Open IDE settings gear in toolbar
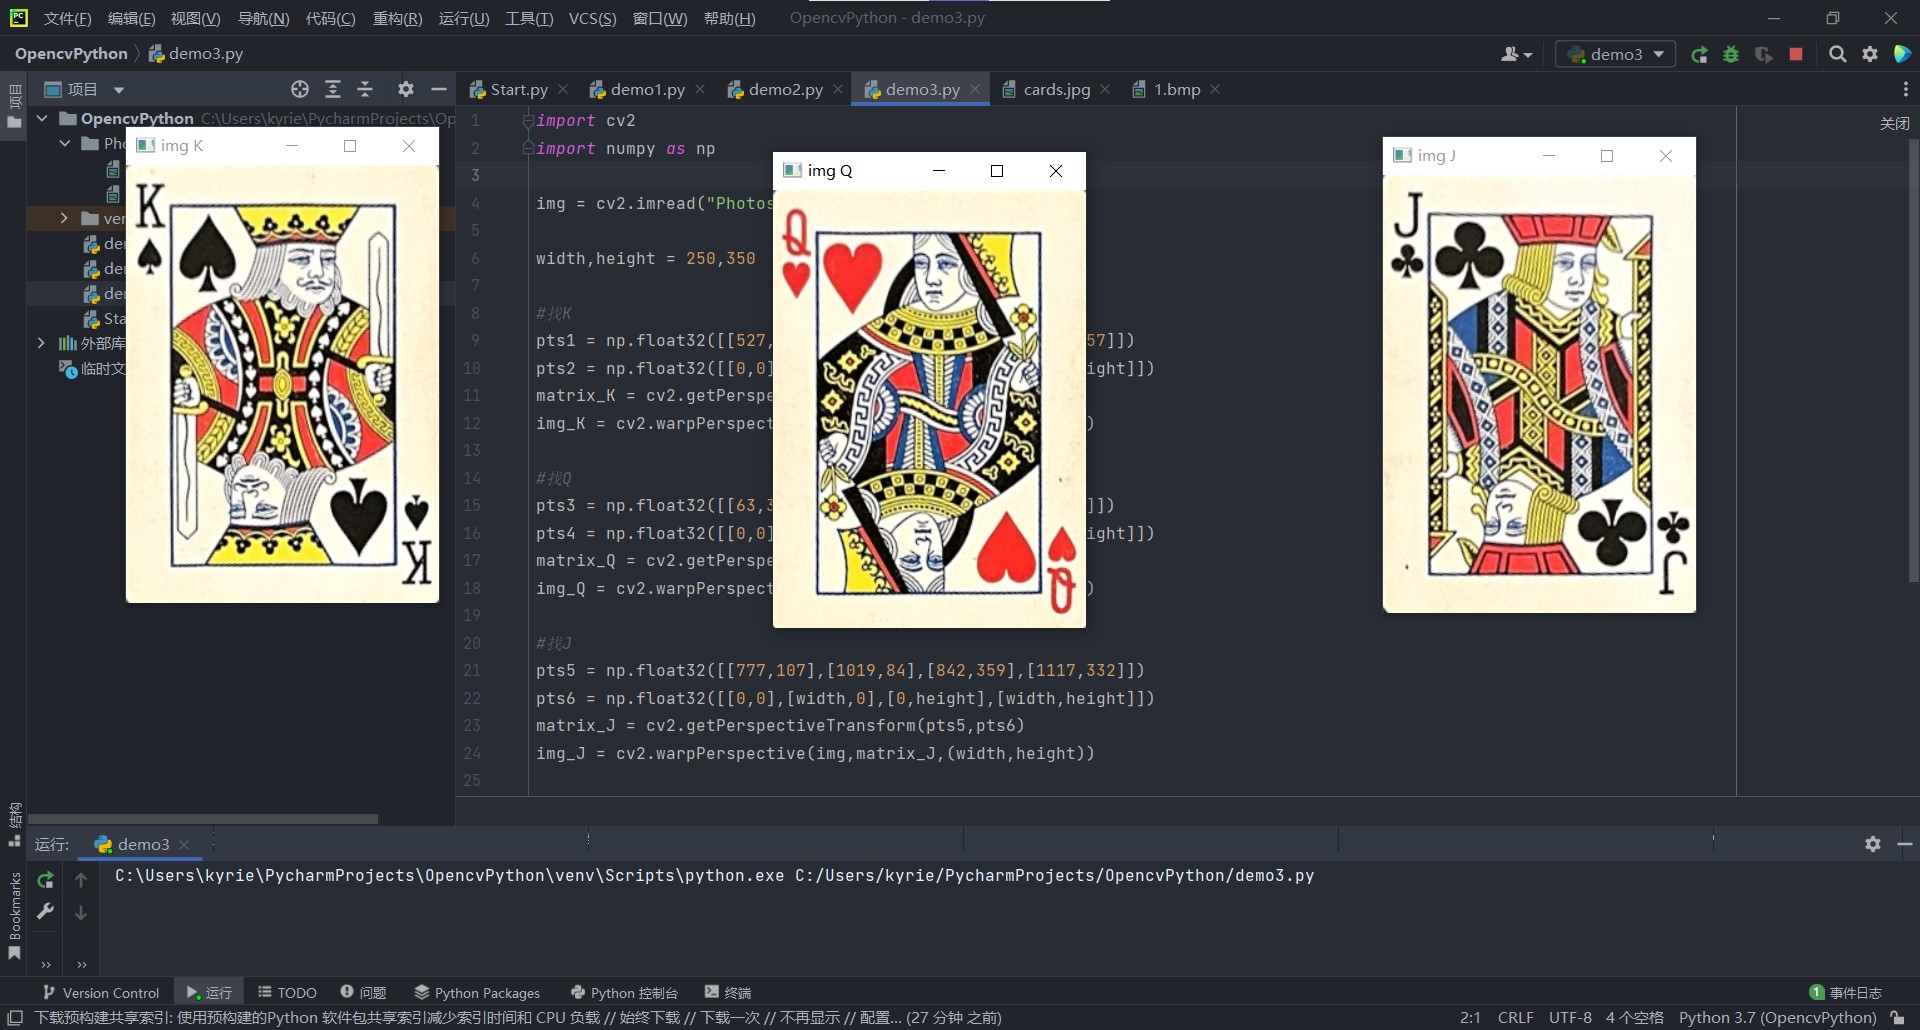The width and height of the screenshot is (1920, 1030). point(1870,54)
